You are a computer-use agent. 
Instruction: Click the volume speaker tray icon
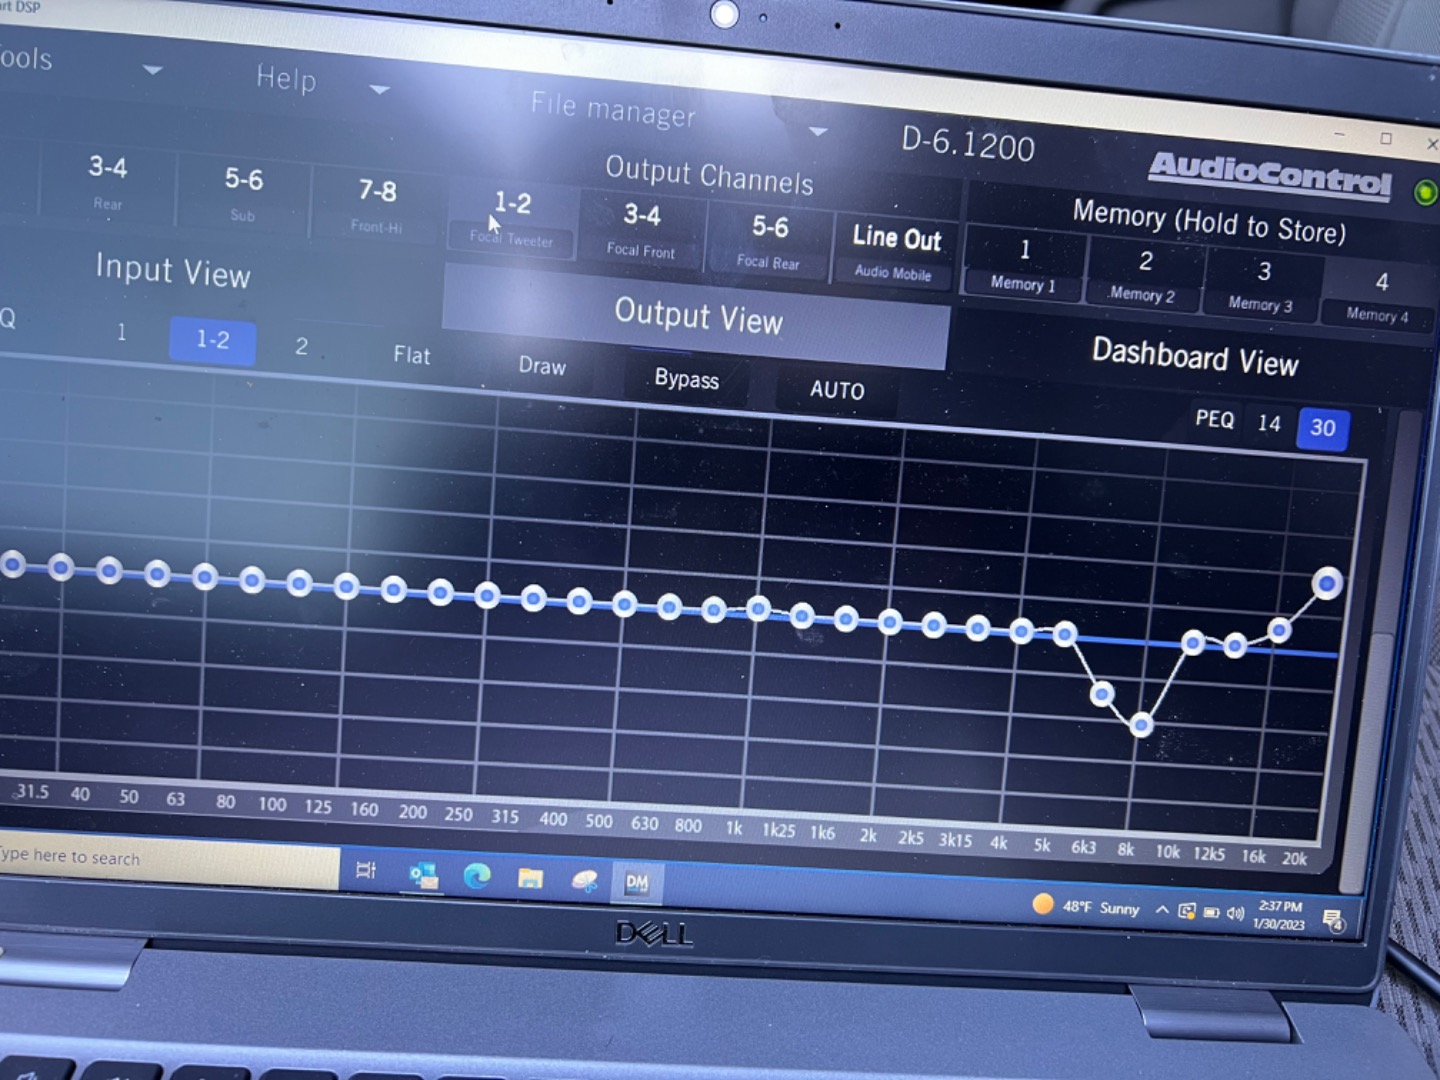click(1236, 913)
